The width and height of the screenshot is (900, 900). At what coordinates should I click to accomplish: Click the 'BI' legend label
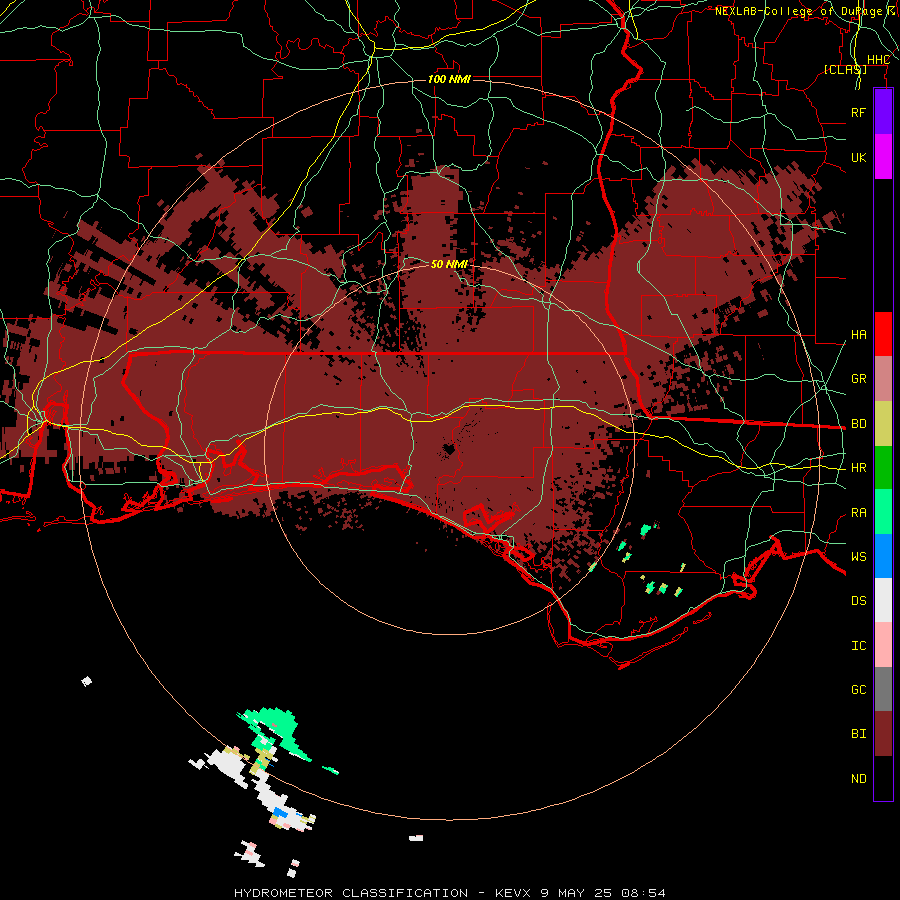(x=858, y=734)
